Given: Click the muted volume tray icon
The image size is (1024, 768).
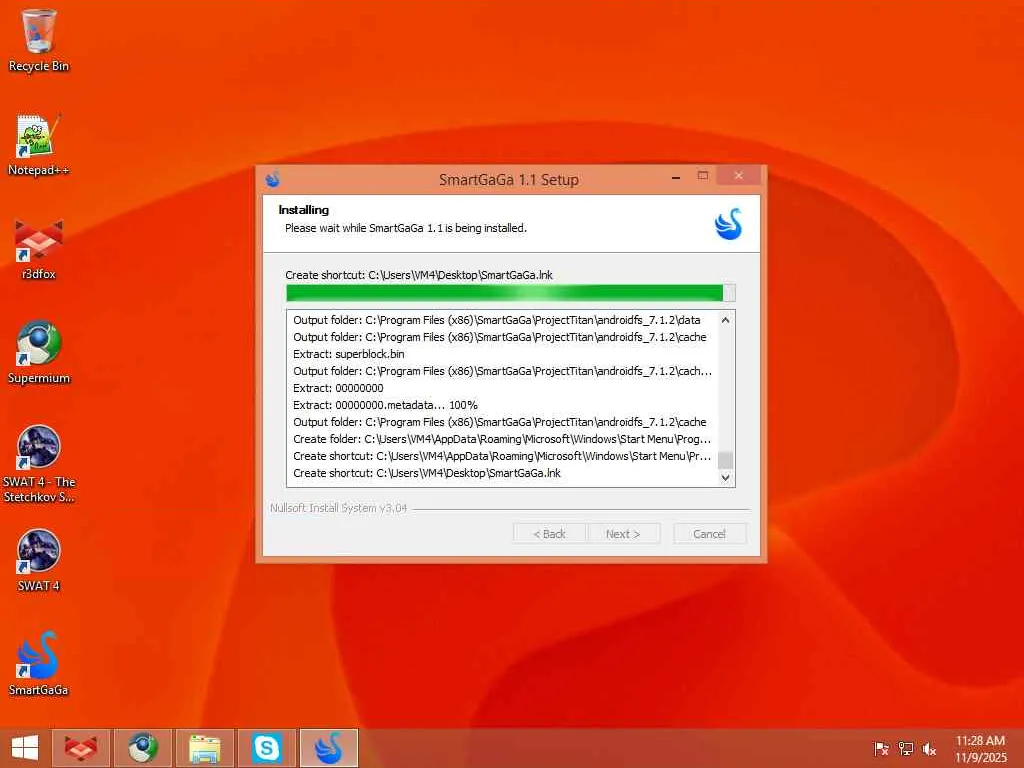Looking at the screenshot, I should [929, 749].
